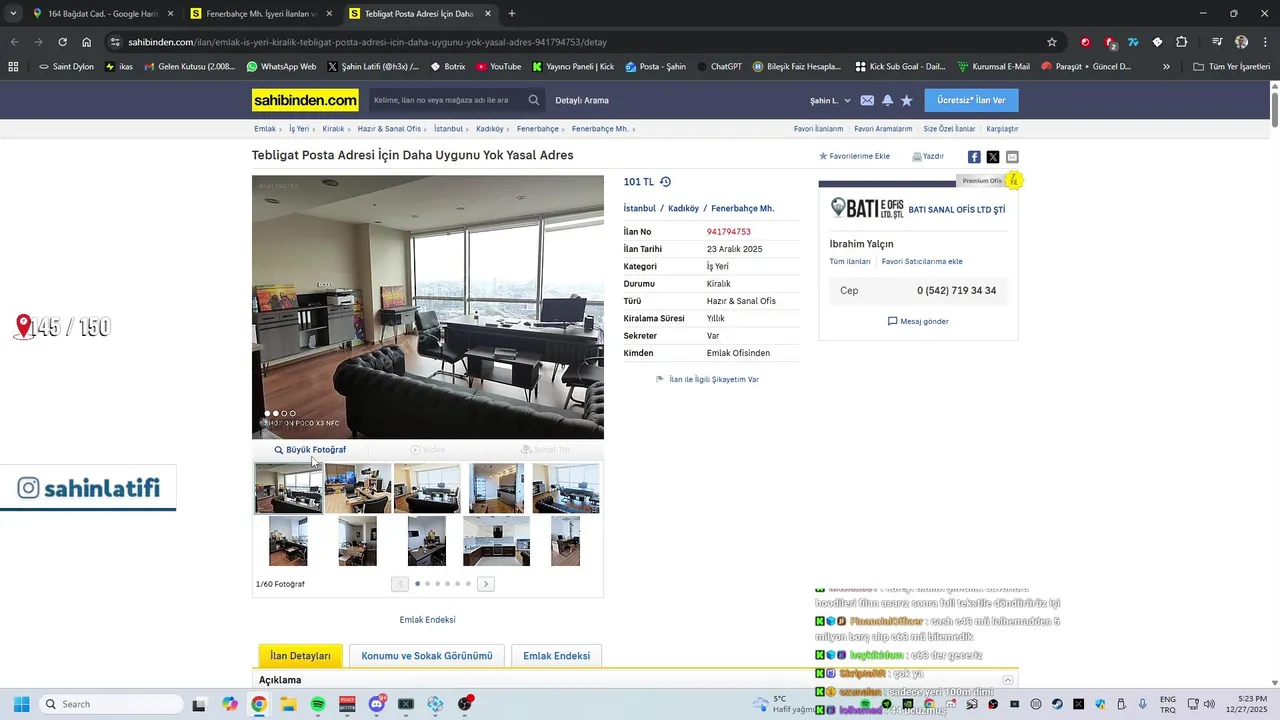This screenshot has width=1280, height=720.
Task: Select the second photo page dot
Action: point(428,584)
